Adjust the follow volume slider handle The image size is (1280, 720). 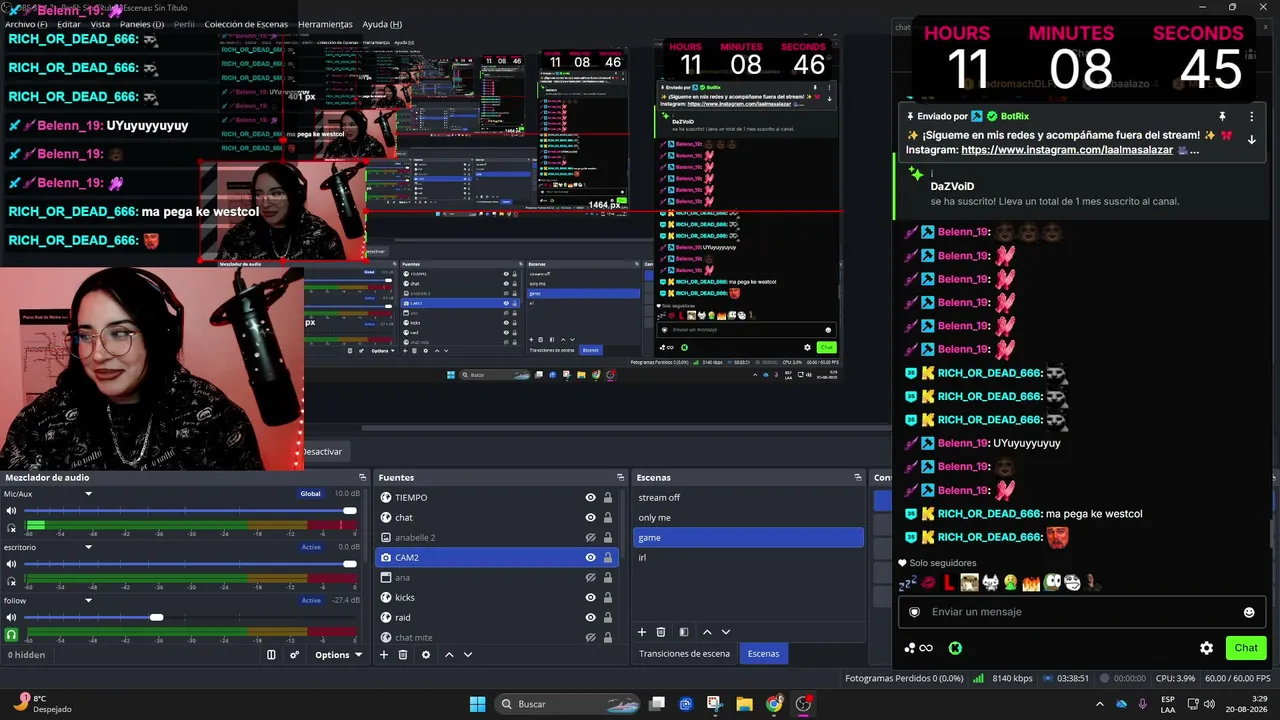point(157,617)
